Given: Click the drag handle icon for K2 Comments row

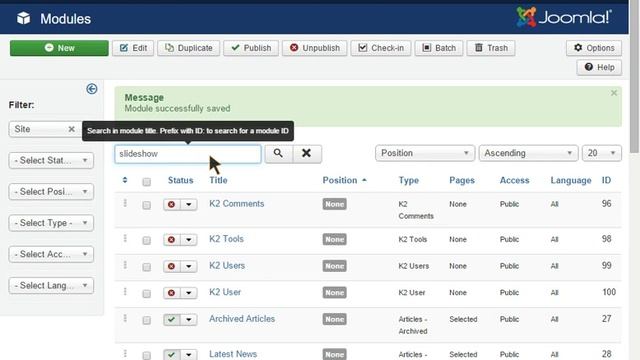Looking at the screenshot, I should coord(125,203).
